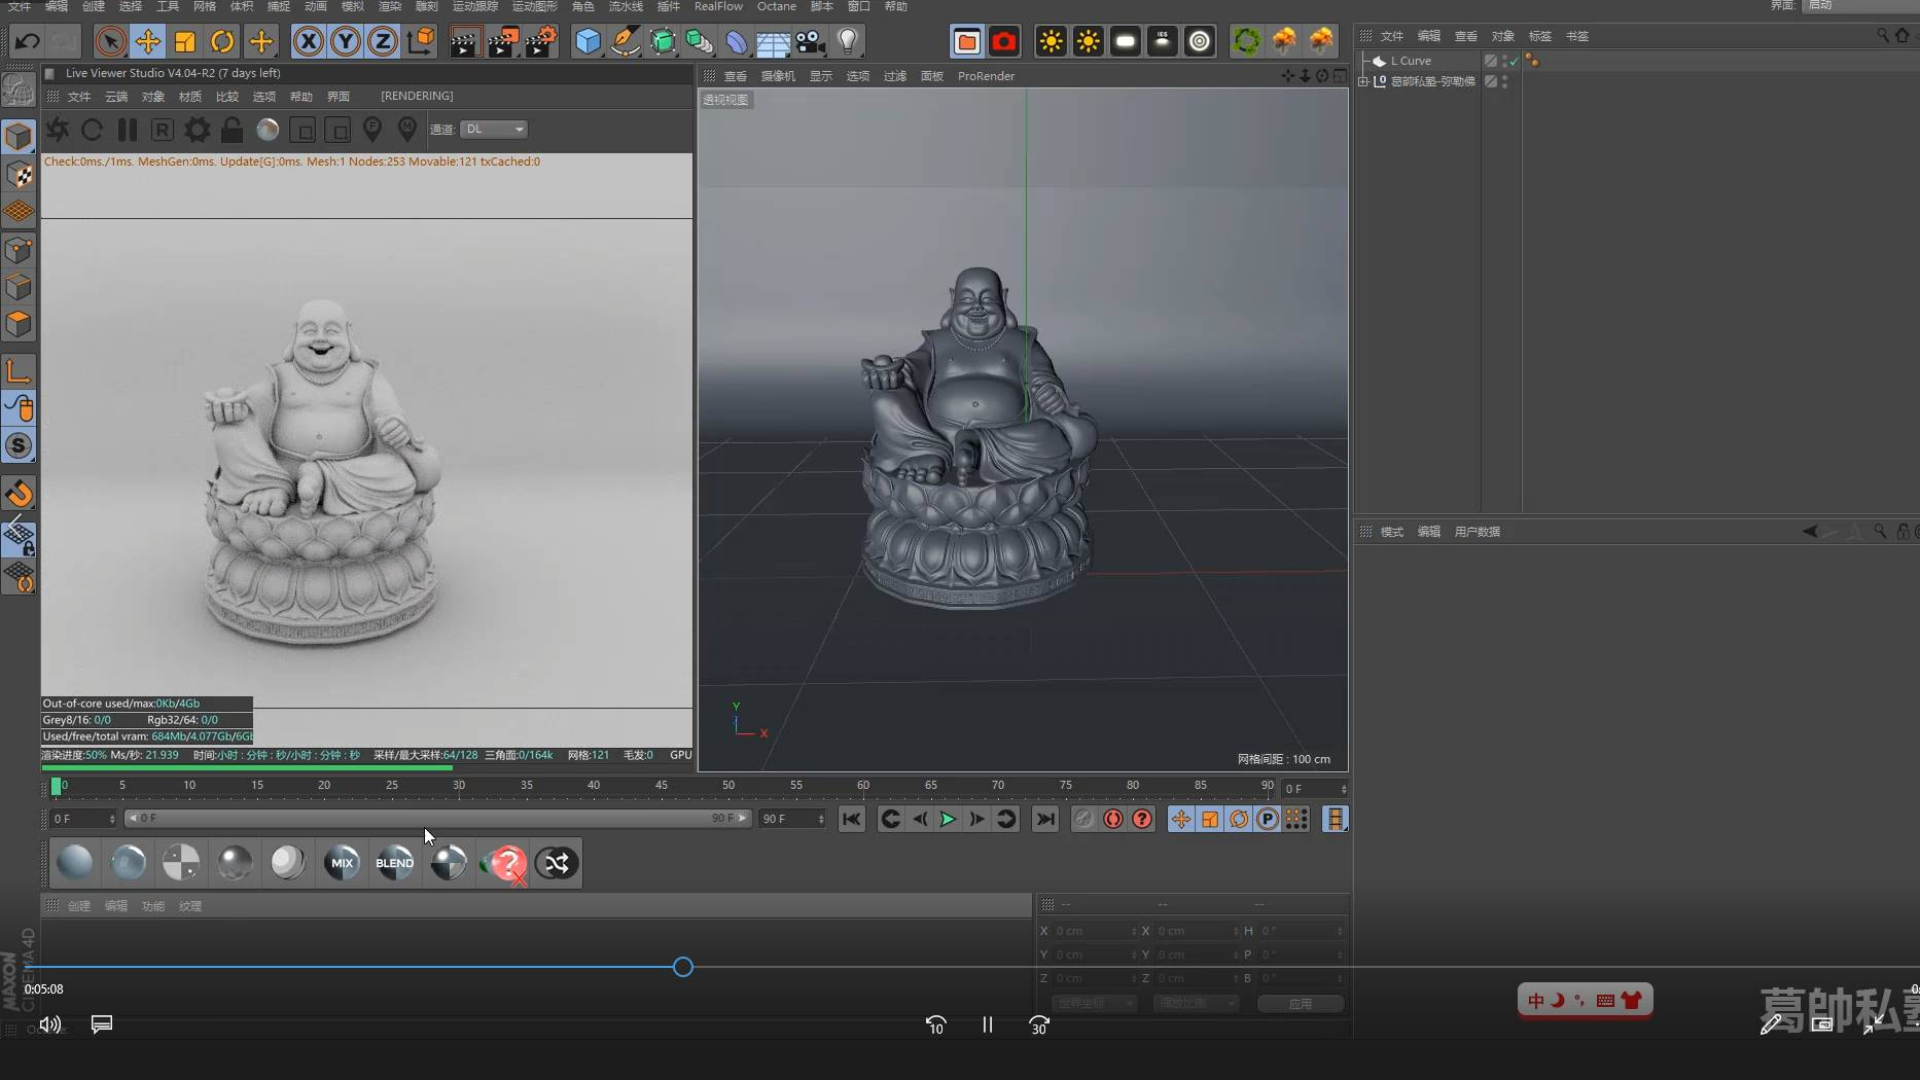
Task: Toggle autokeying red circle button
Action: [x=1113, y=819]
